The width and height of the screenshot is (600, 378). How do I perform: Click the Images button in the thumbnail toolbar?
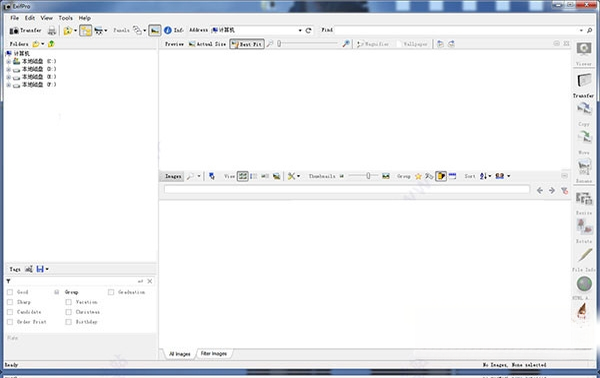point(173,176)
